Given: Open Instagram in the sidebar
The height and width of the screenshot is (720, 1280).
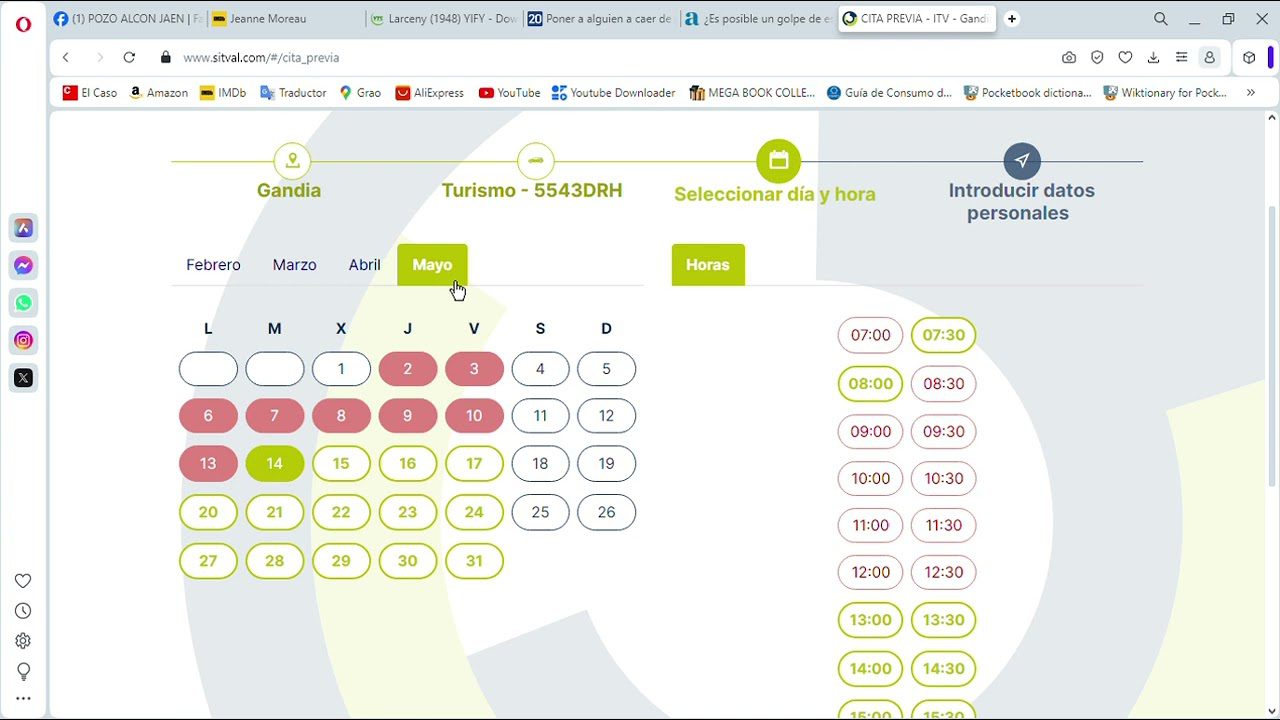Looking at the screenshot, I should (x=24, y=341).
